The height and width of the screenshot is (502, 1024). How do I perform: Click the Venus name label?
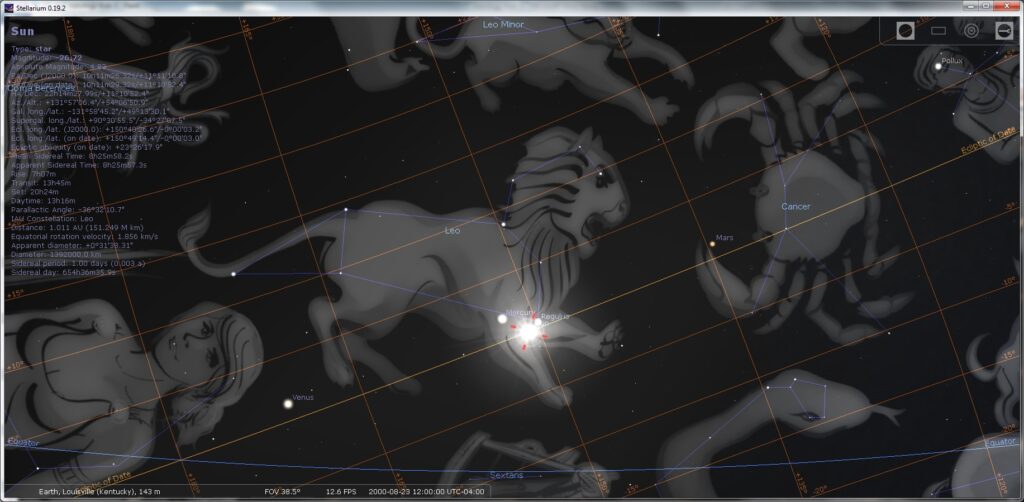(x=303, y=397)
